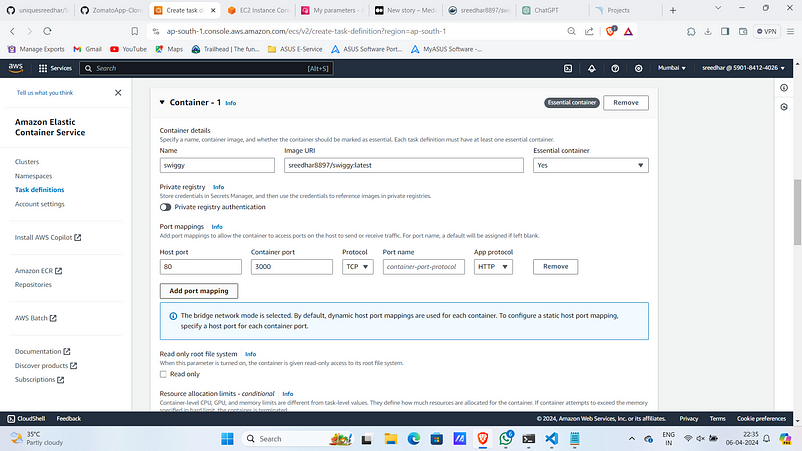Switch to Projects tab

627,10
